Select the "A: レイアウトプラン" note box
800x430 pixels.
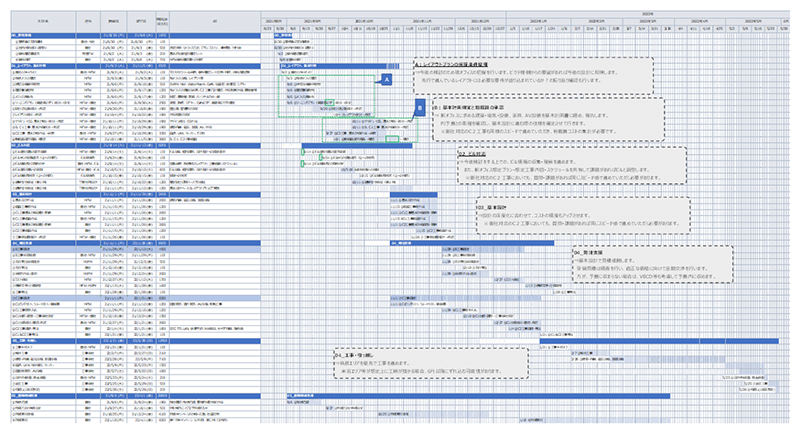point(530,77)
